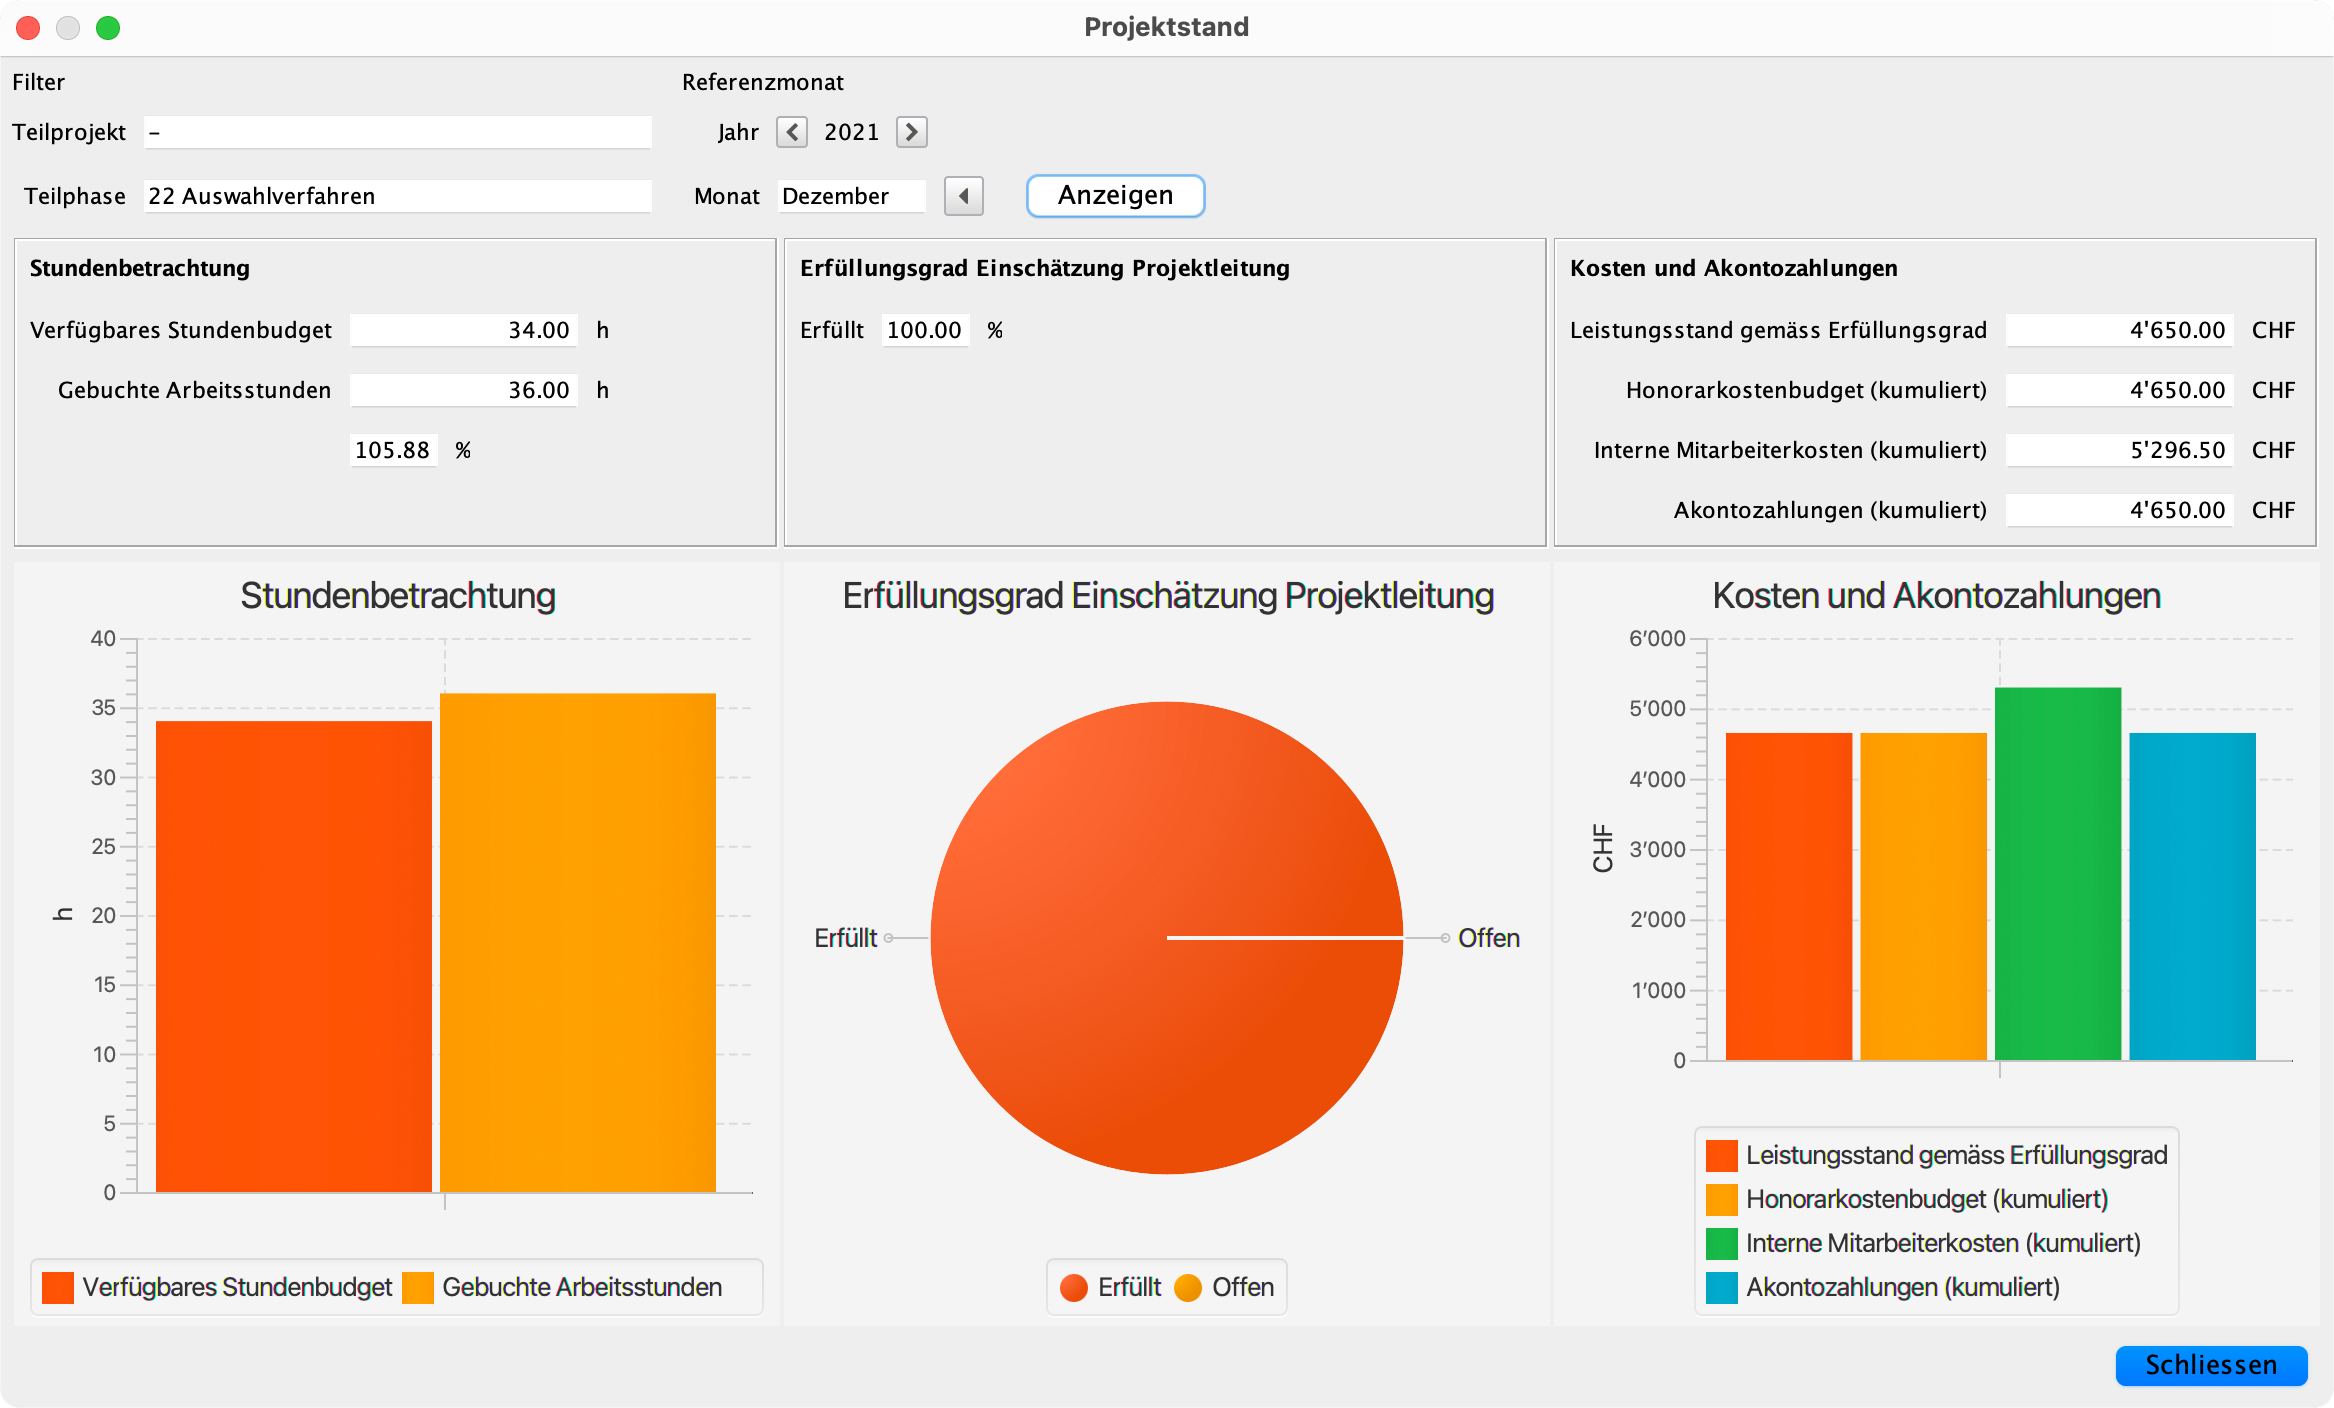This screenshot has width=2334, height=1408.
Task: Open the Monat dropdown arrow
Action: pos(964,196)
